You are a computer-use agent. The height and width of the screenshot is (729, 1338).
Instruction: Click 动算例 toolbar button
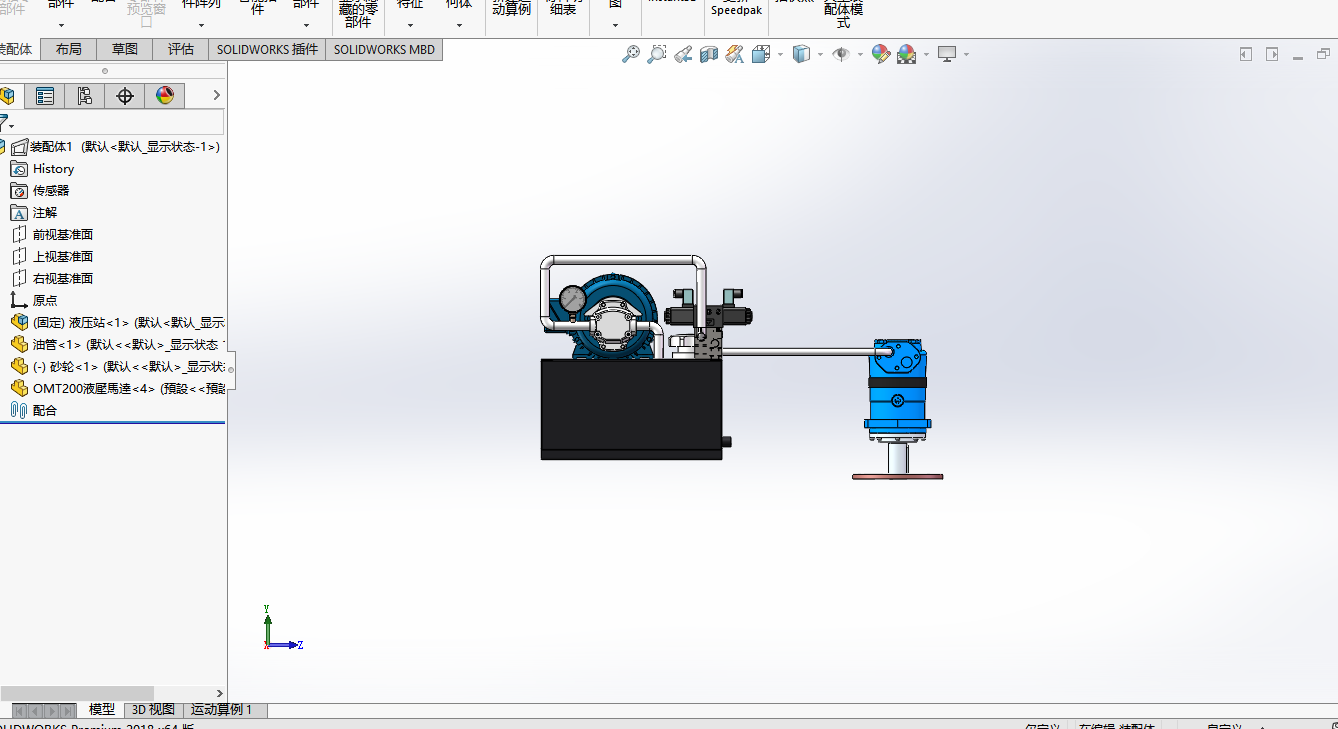pyautogui.click(x=512, y=10)
